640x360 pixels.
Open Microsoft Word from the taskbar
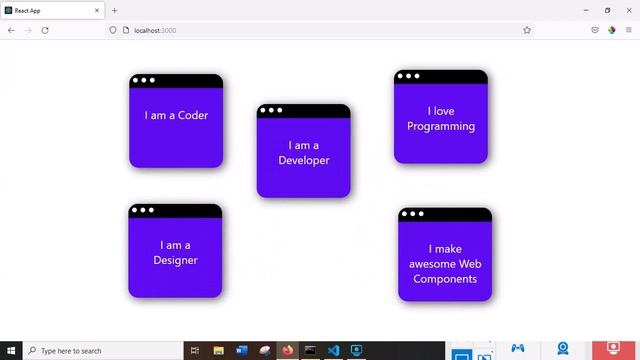[242, 351]
